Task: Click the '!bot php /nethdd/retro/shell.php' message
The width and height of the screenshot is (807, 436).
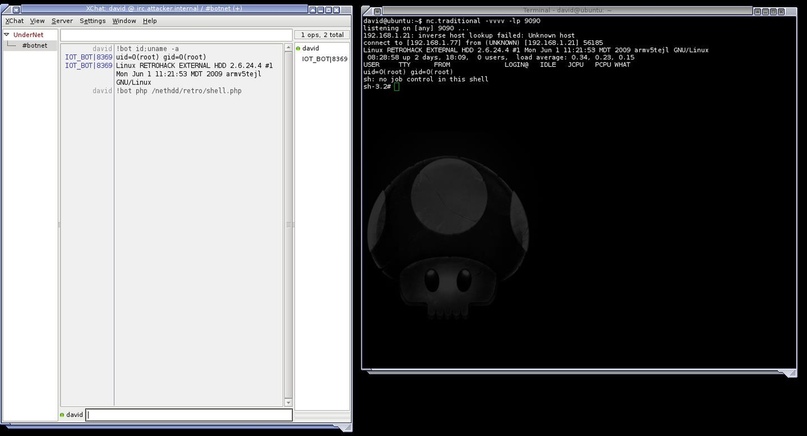Action: 179,91
